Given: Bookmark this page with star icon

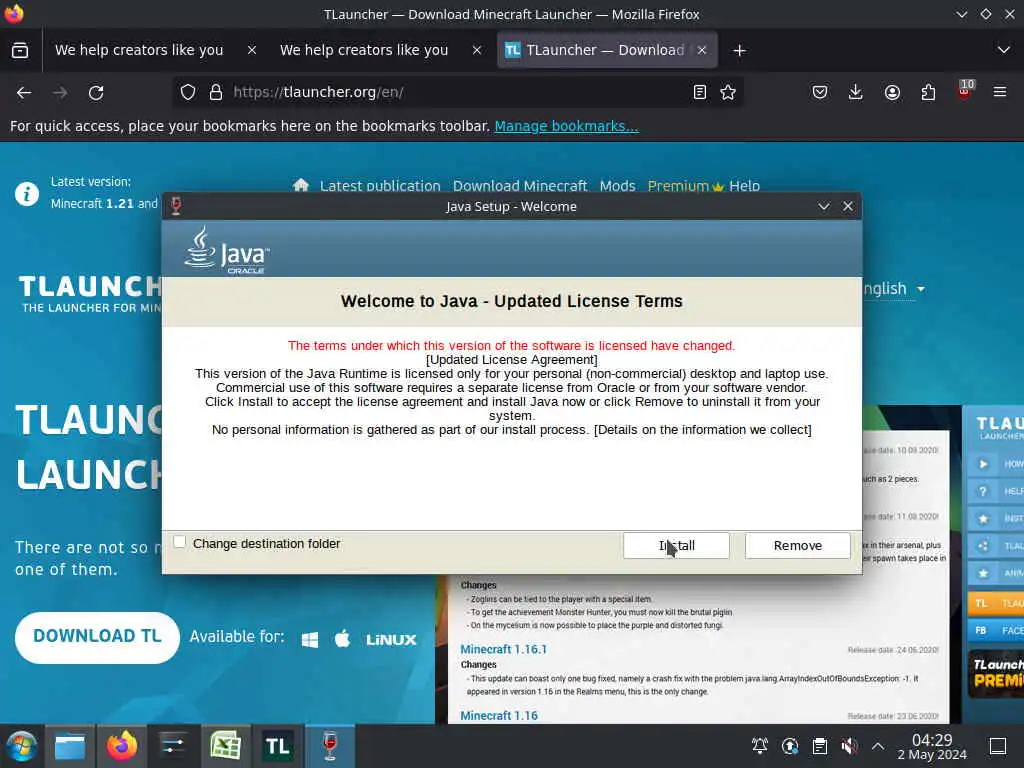Looking at the screenshot, I should coord(728,93).
